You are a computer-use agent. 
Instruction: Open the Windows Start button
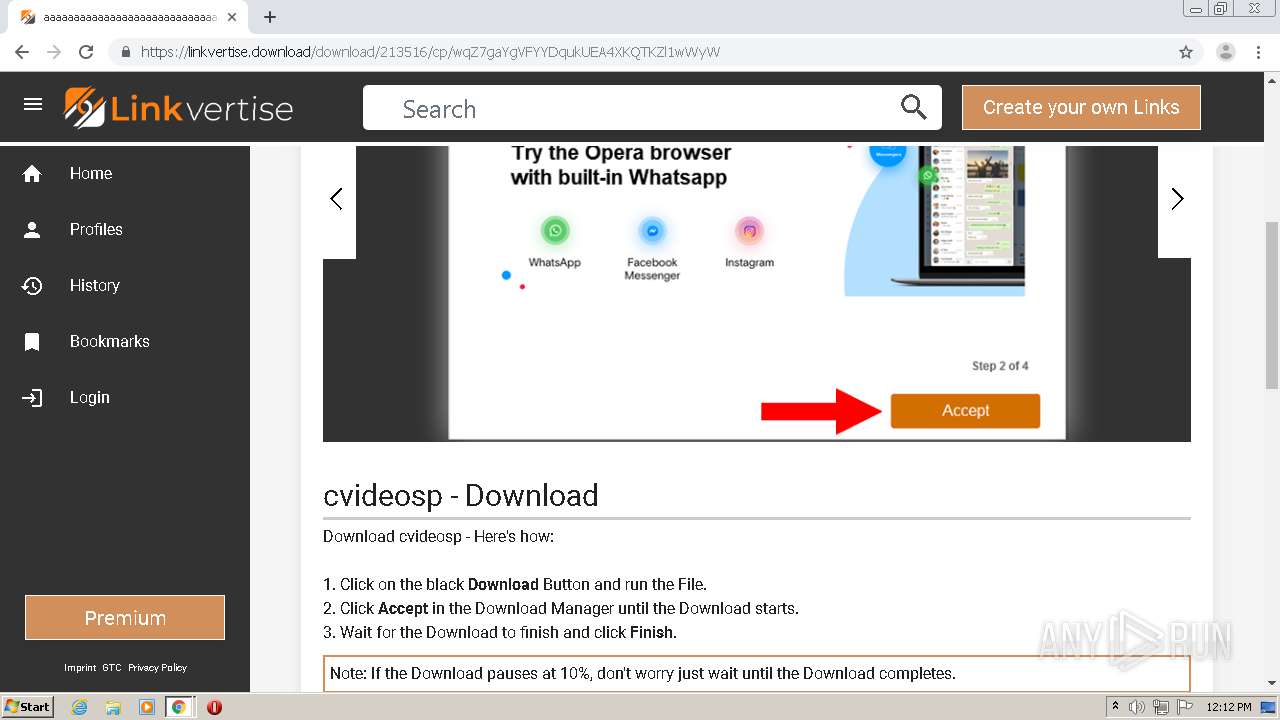click(x=28, y=707)
